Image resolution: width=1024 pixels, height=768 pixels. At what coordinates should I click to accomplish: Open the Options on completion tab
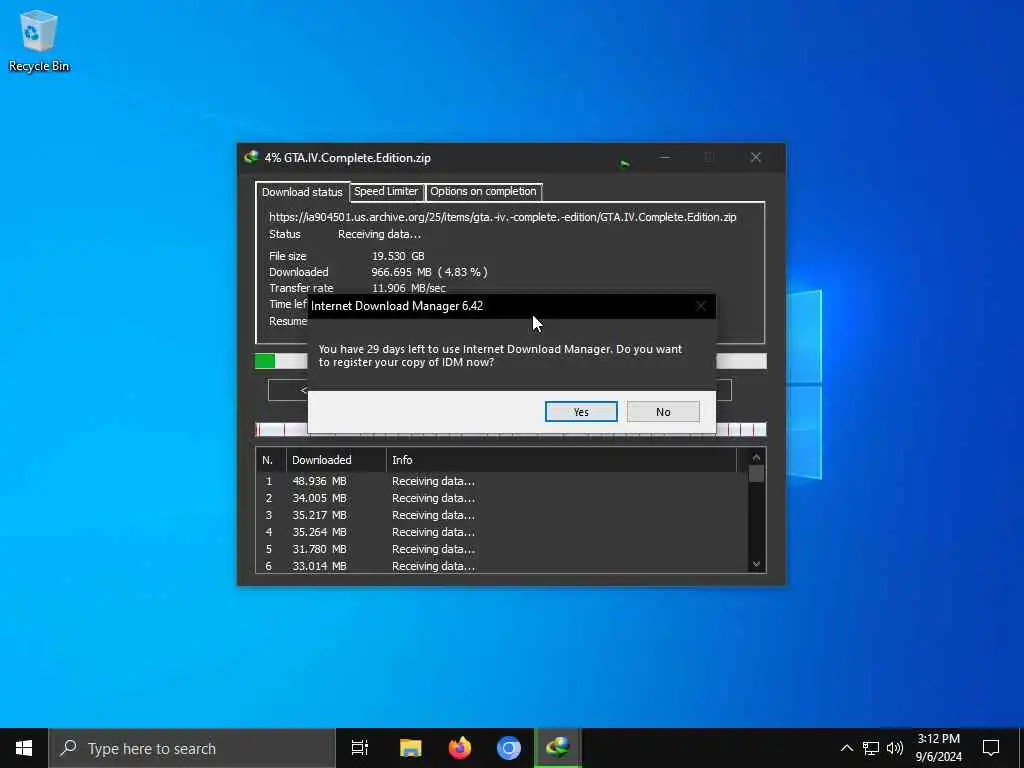[483, 191]
